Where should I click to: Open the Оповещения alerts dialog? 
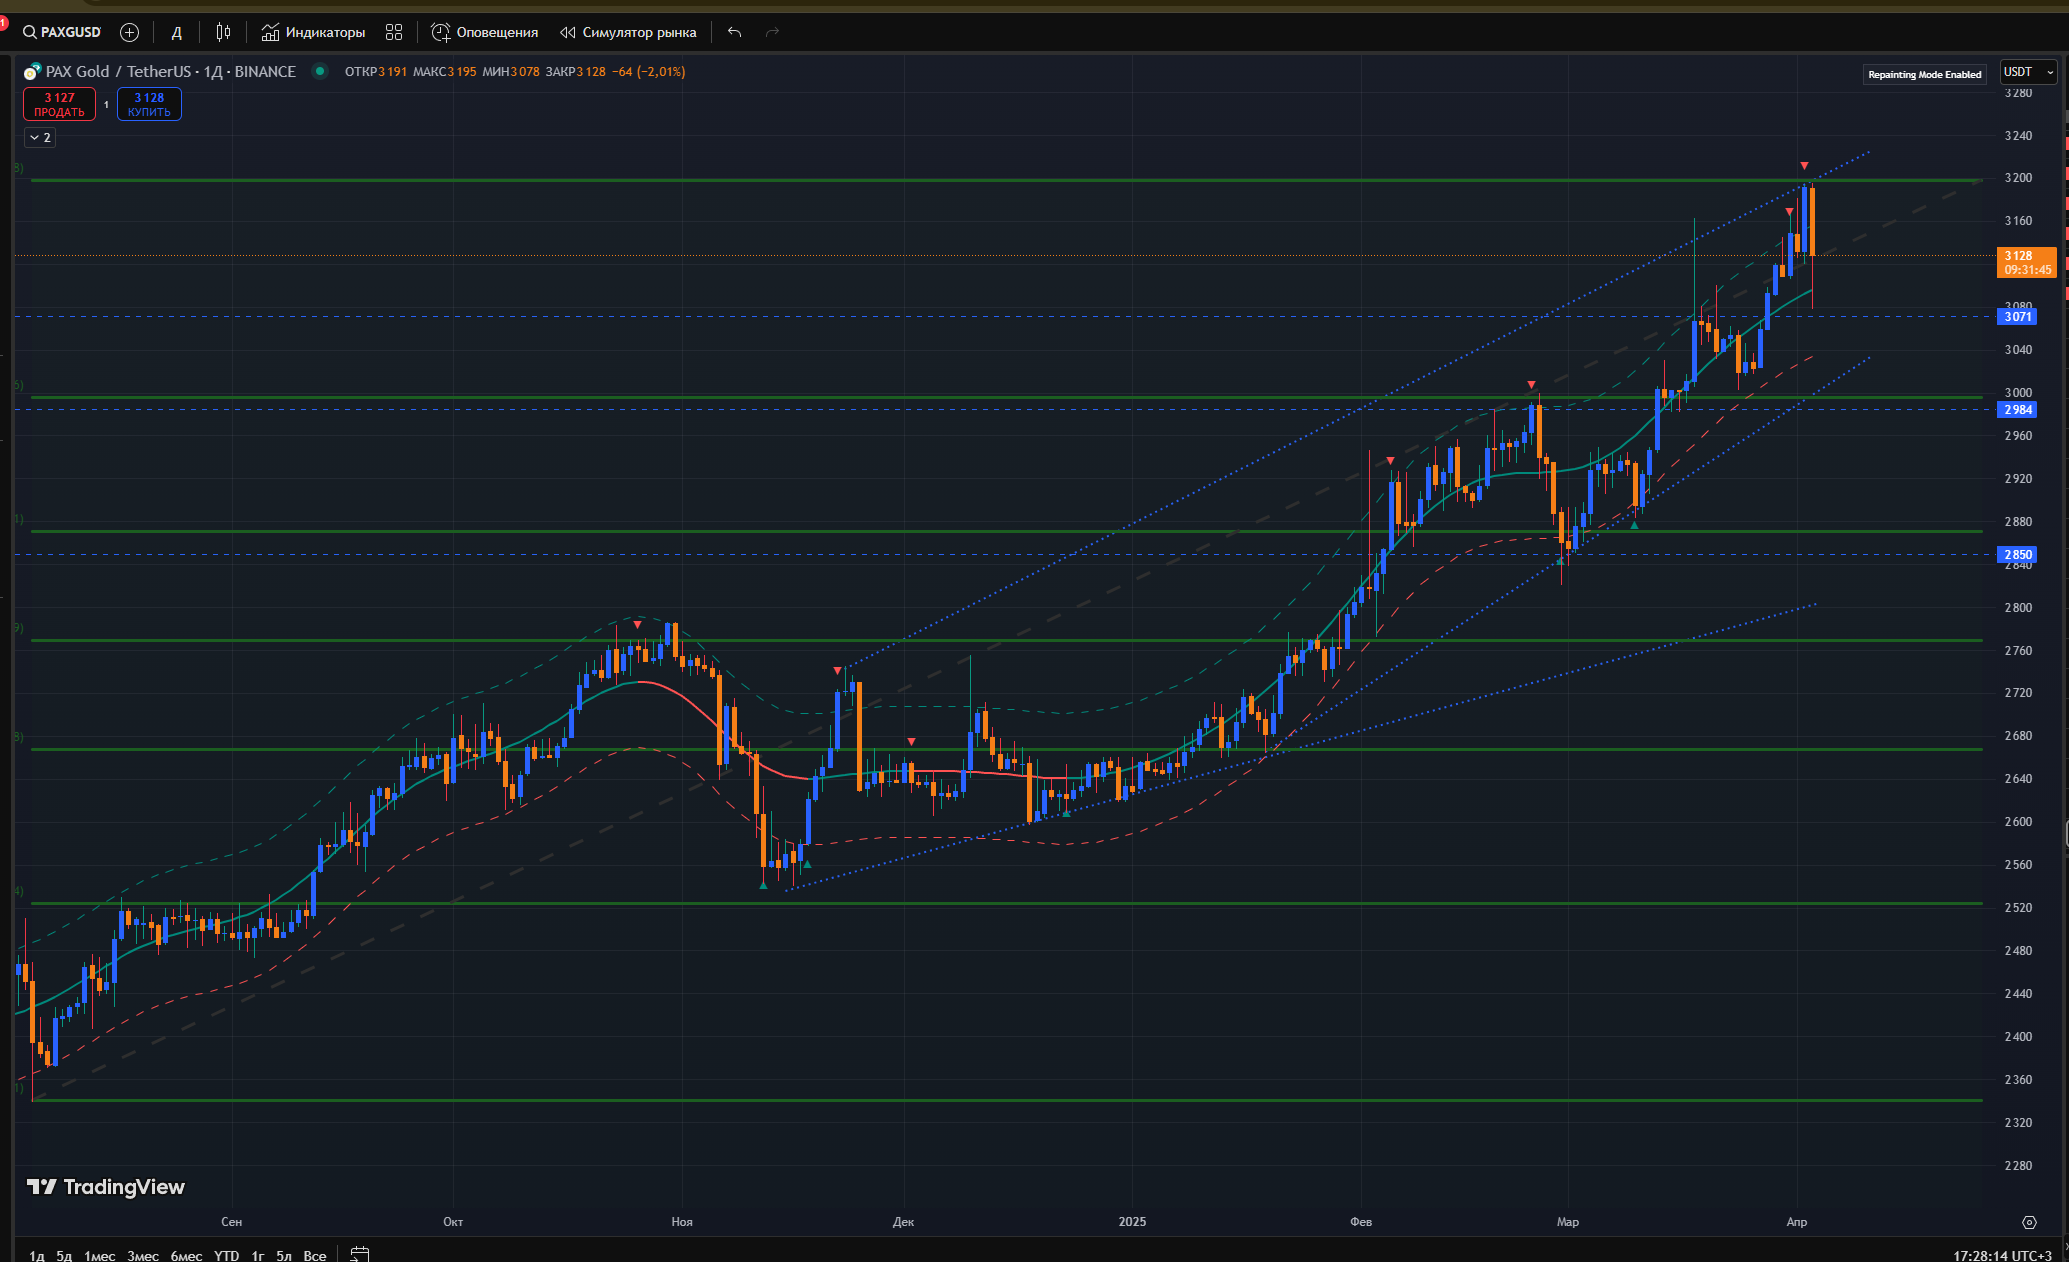485,32
